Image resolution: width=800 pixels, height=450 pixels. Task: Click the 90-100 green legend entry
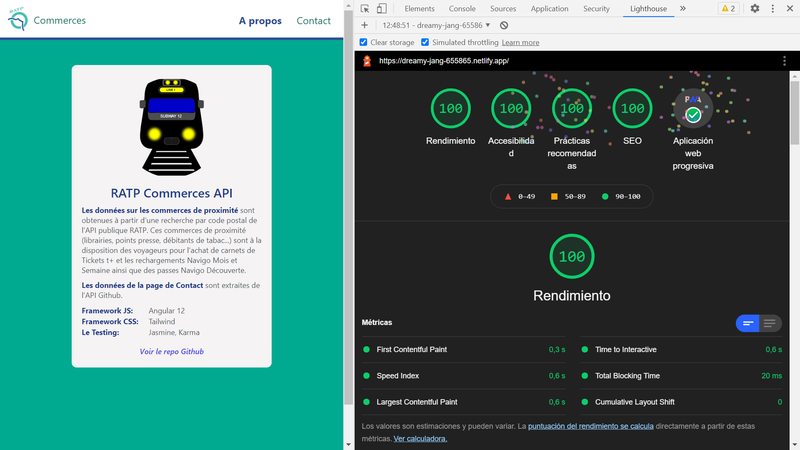click(x=621, y=196)
